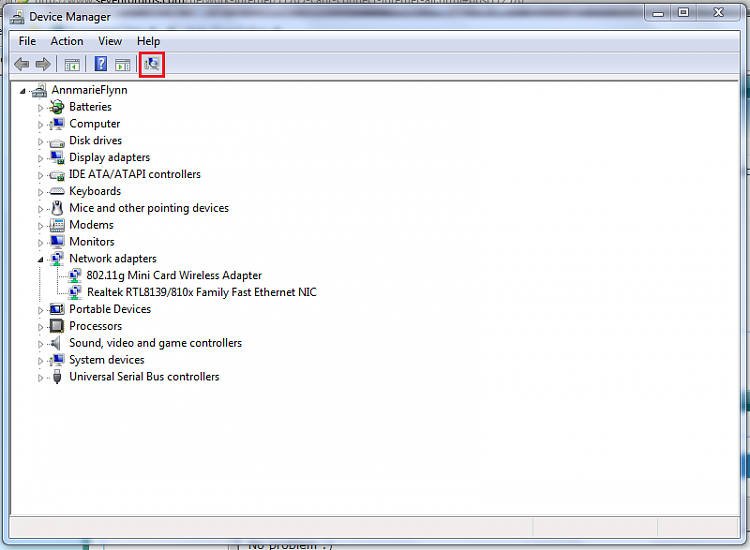Image resolution: width=750 pixels, height=550 pixels.
Task: Click the Device Manager title bar icon
Action: tap(17, 17)
